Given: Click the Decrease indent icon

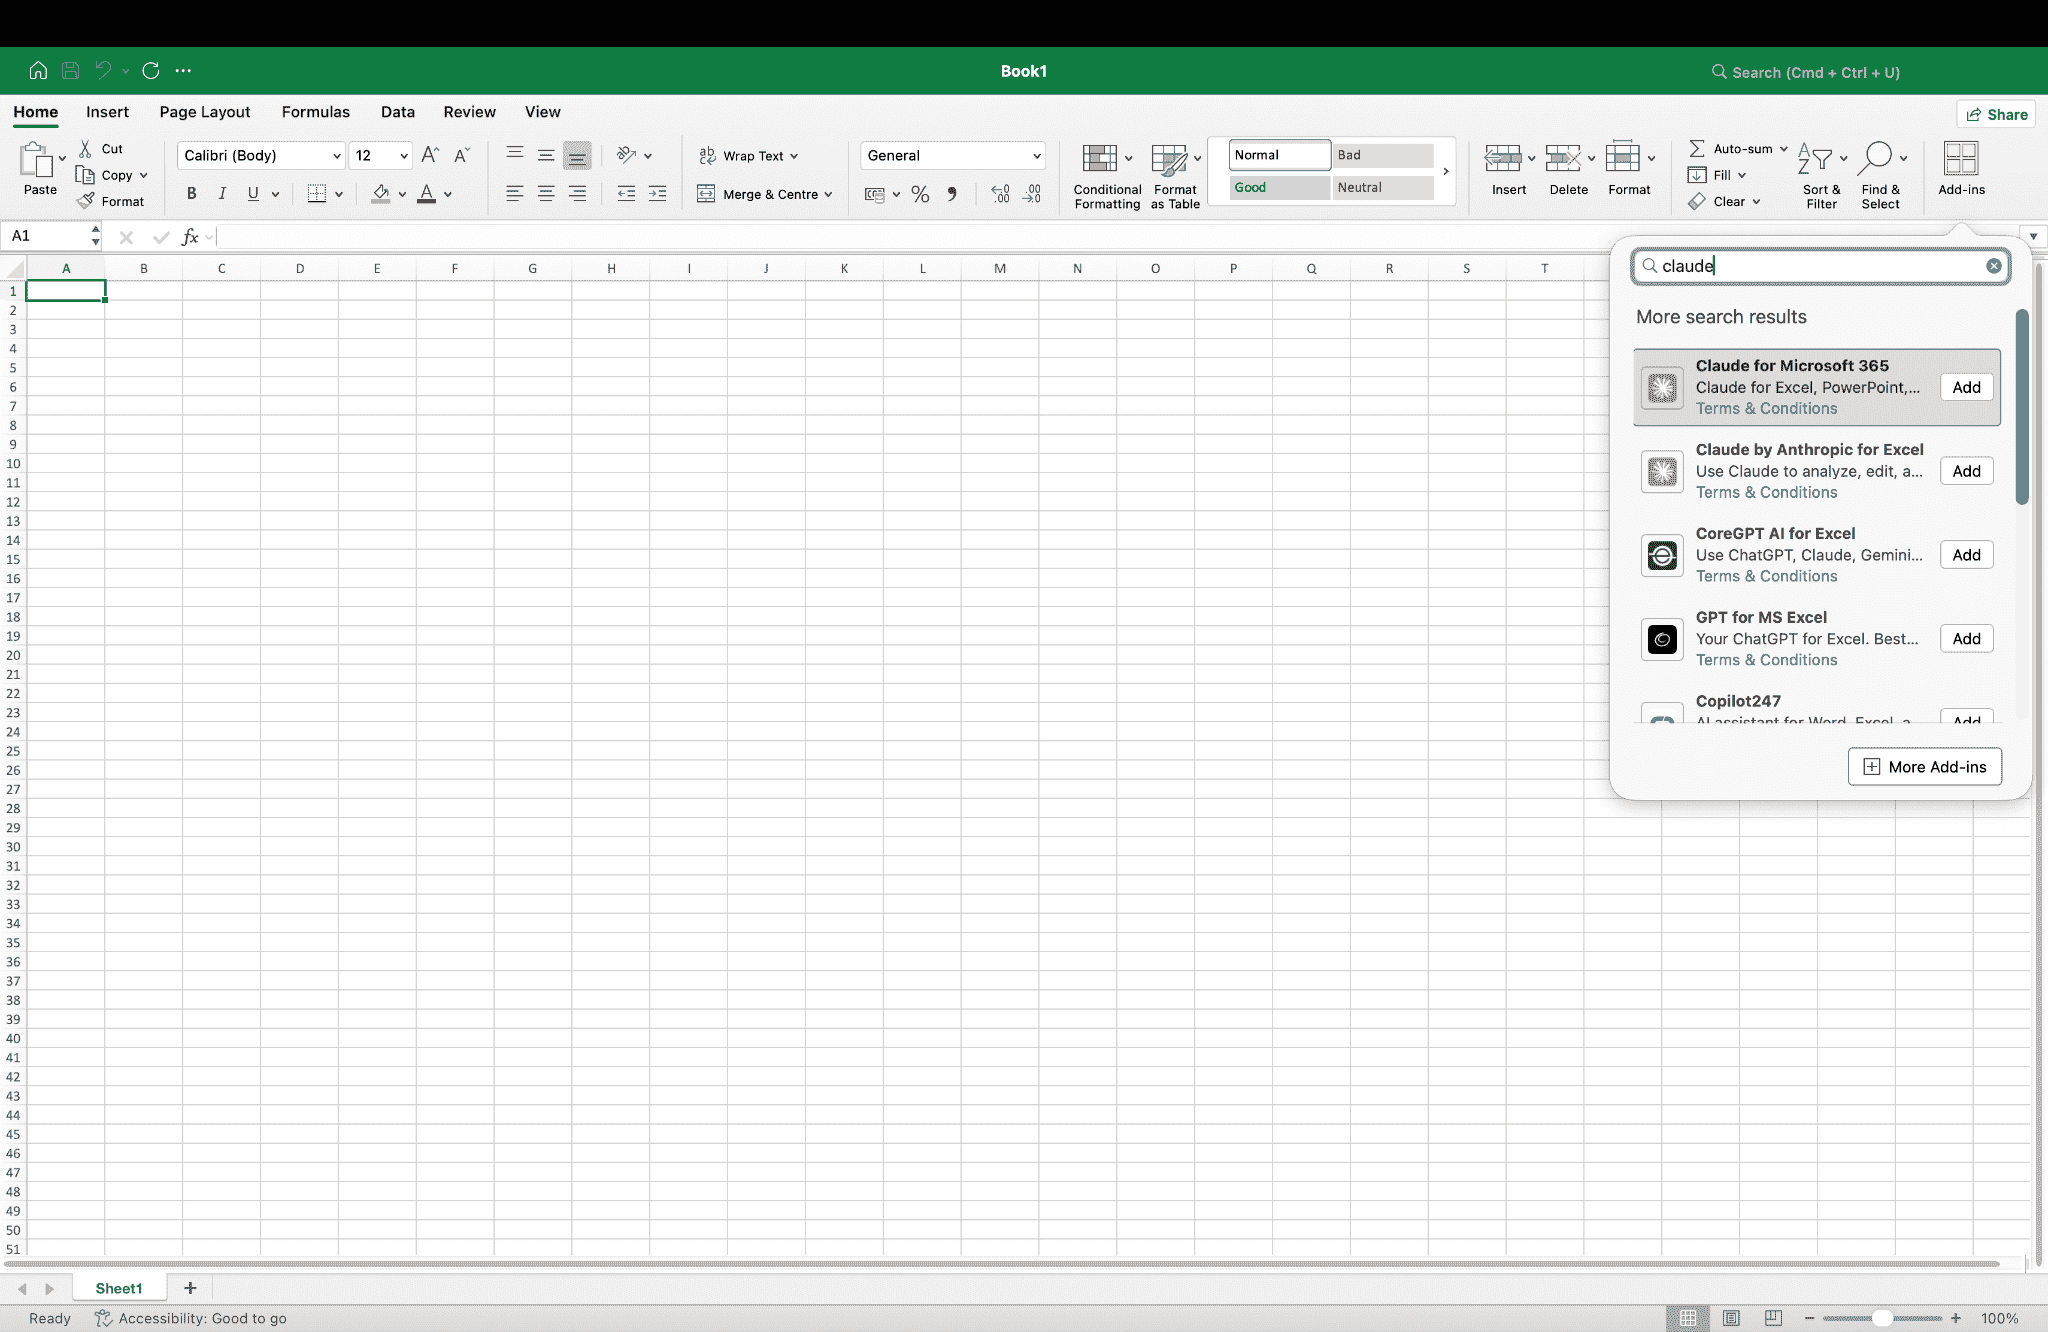Looking at the screenshot, I should point(626,194).
